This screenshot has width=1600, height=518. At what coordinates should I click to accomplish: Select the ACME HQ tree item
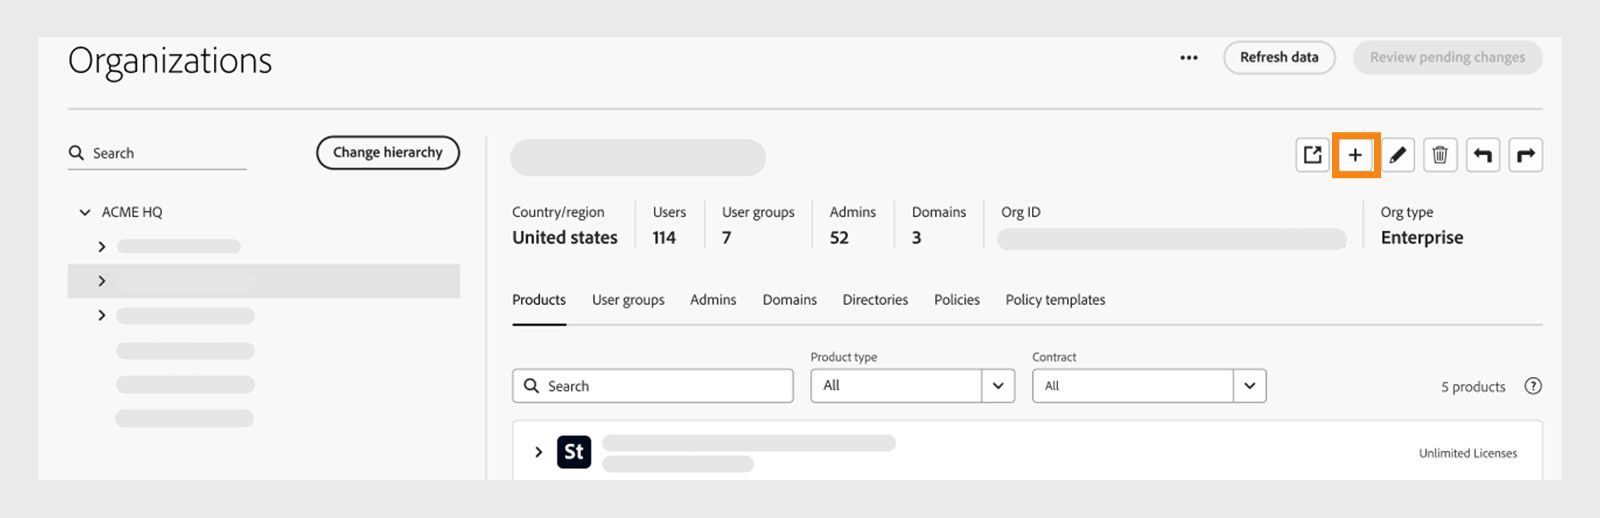click(x=132, y=212)
